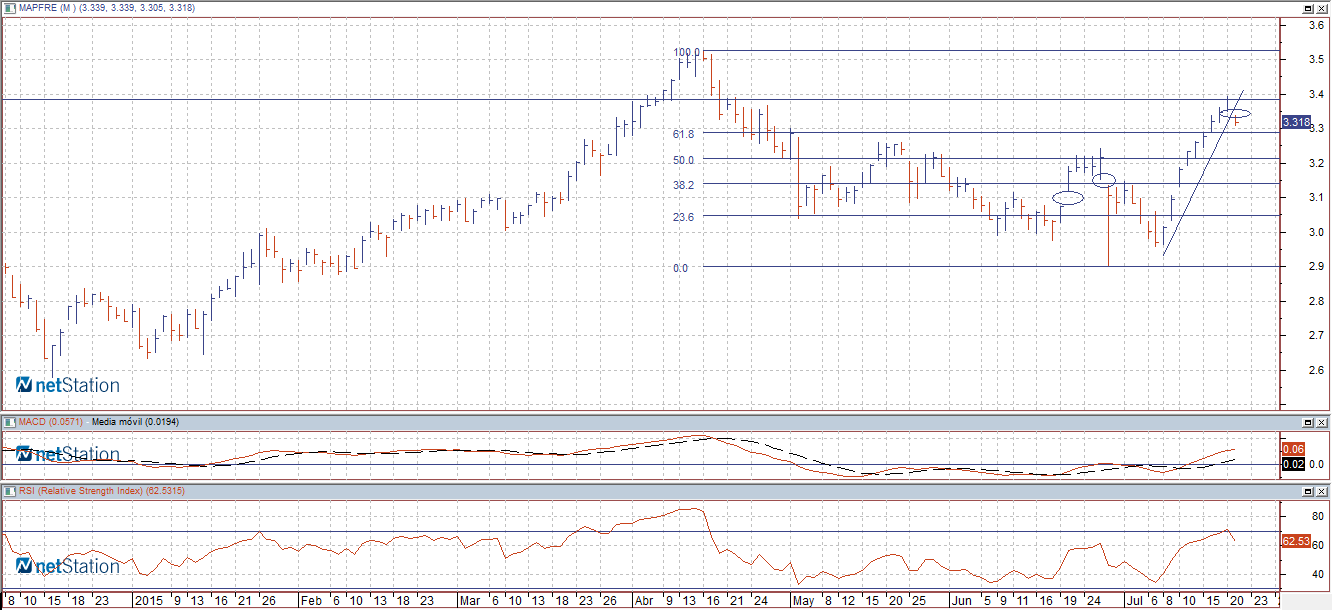Click the 62.53 RSI value tag
The height and width of the screenshot is (610, 1332).
tap(1296, 541)
